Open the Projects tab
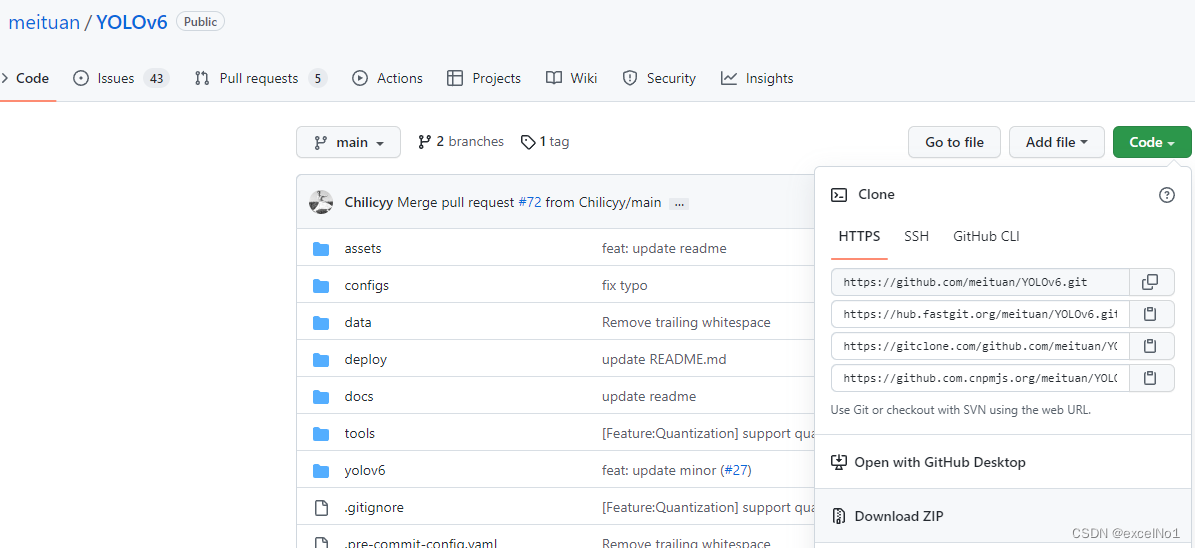This screenshot has width=1195, height=548. tap(484, 78)
